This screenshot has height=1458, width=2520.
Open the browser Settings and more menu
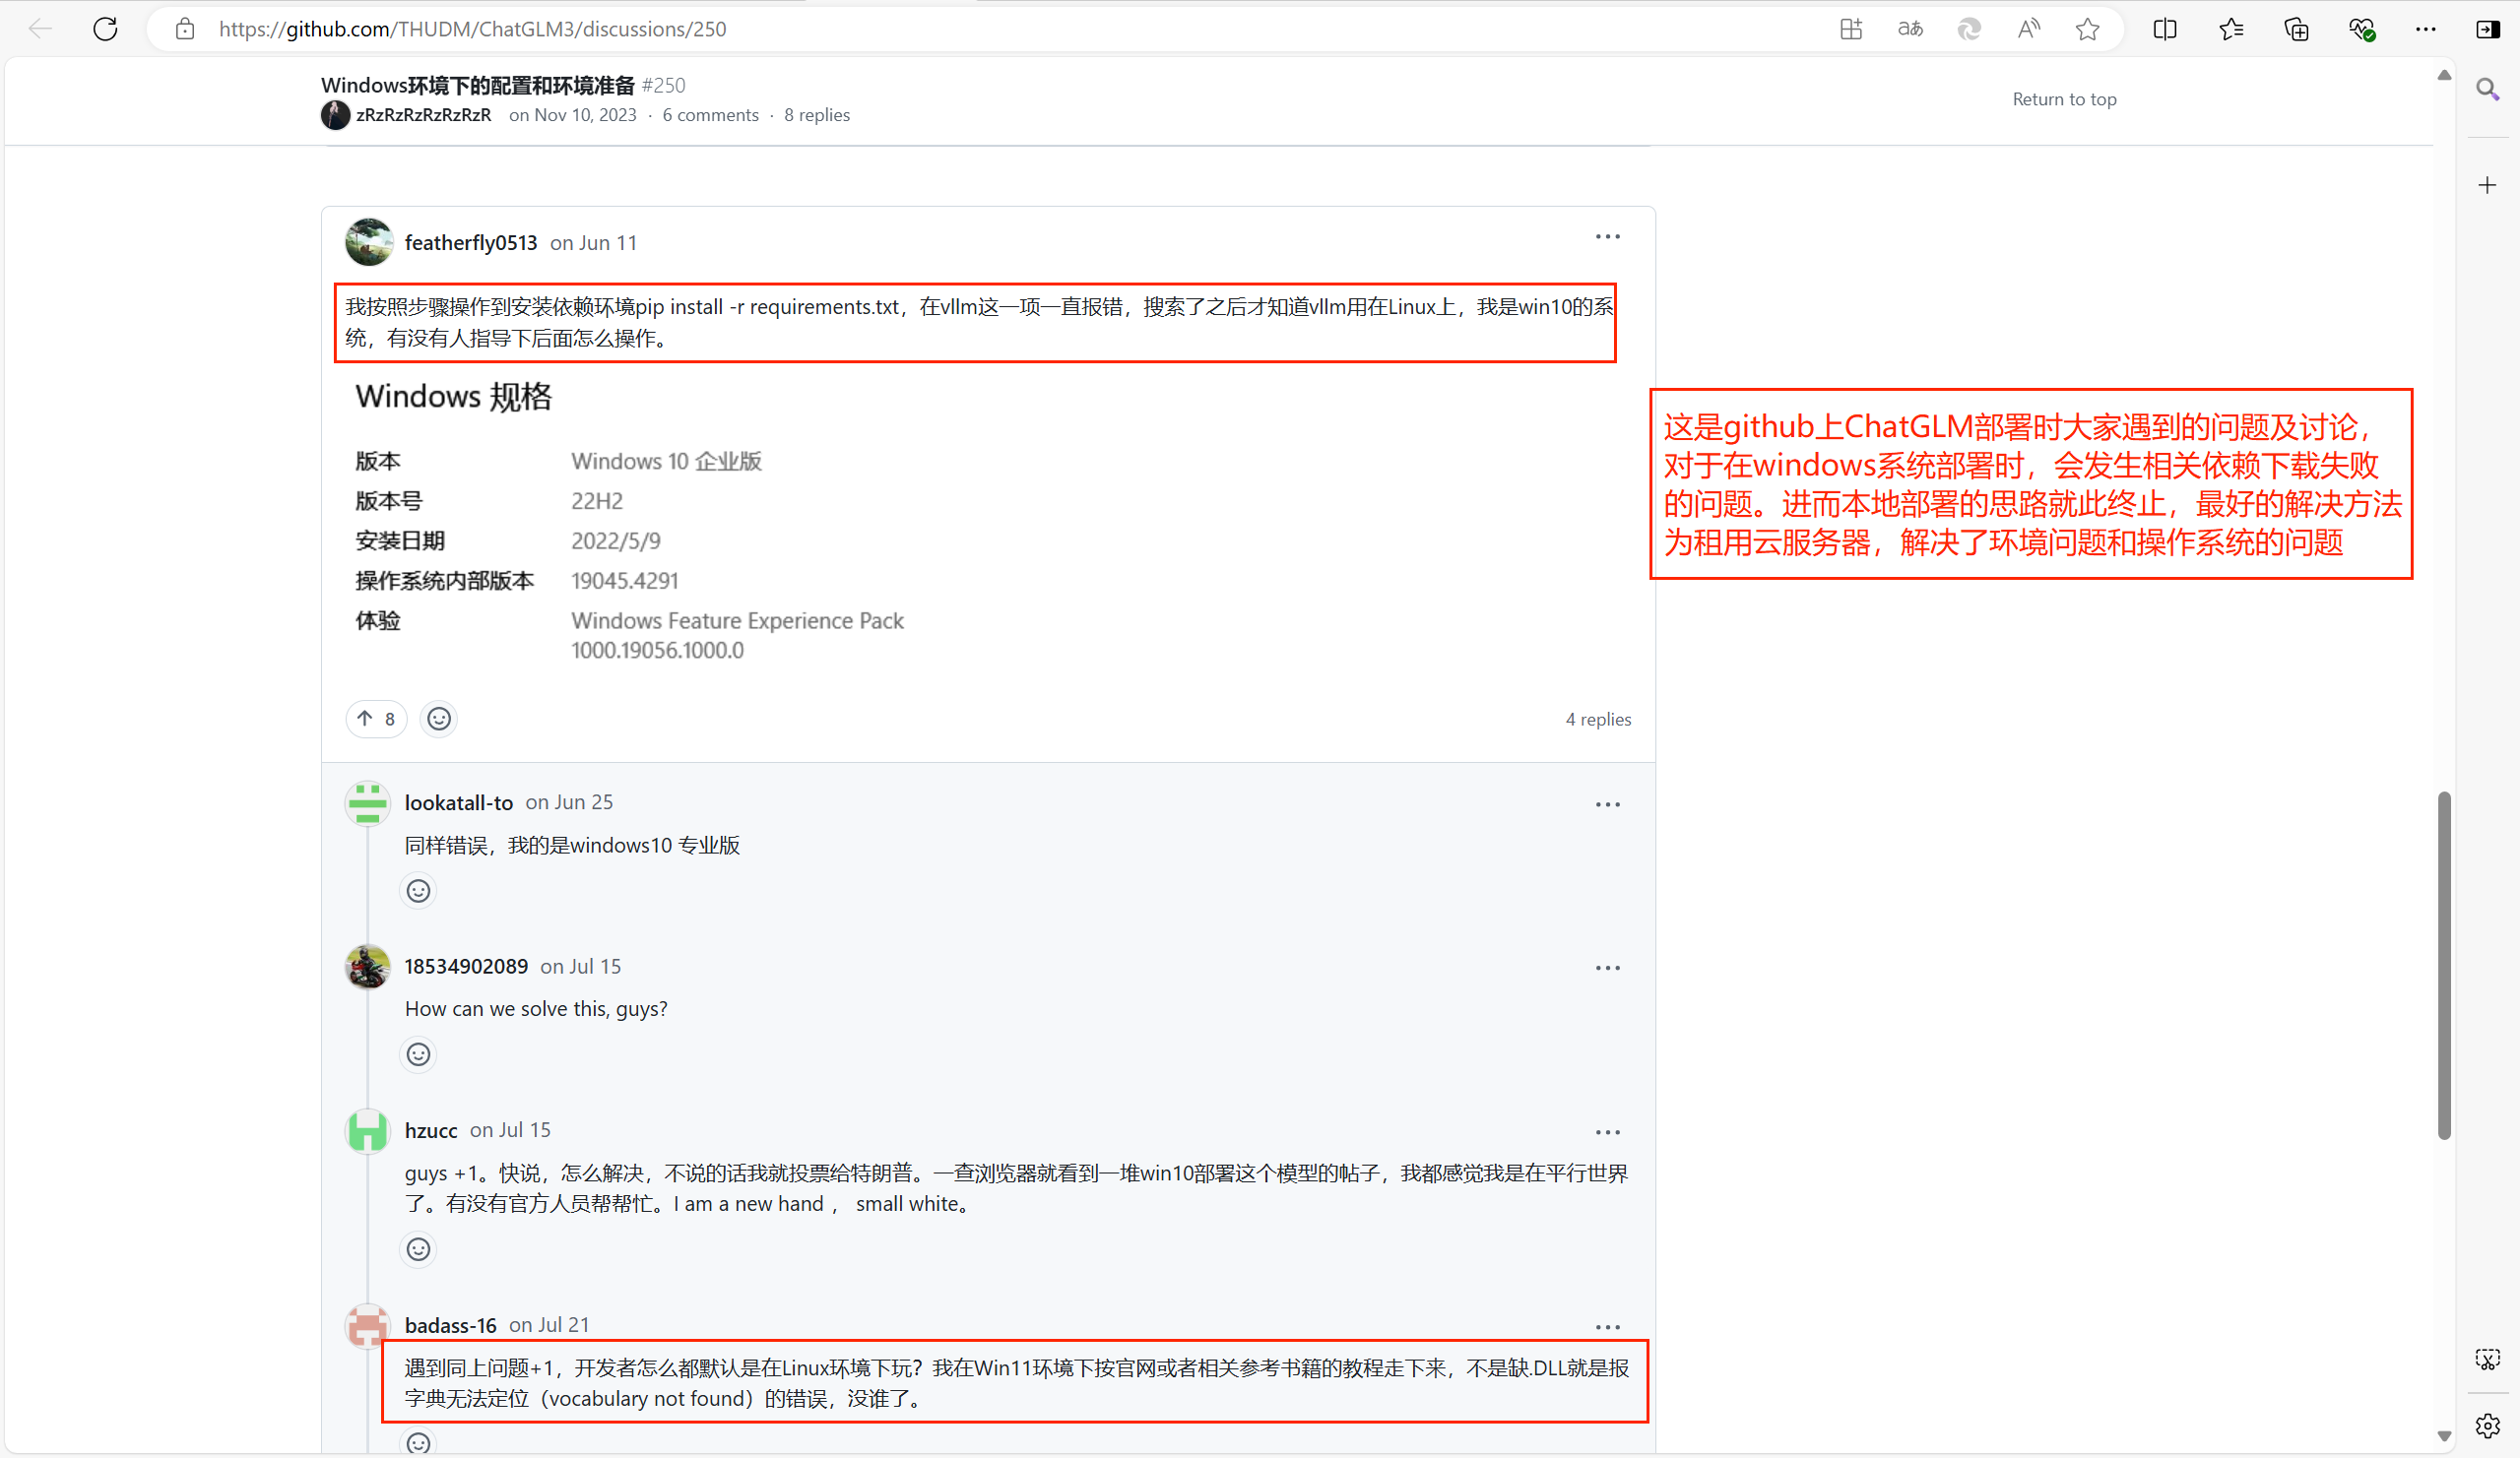coord(2426,29)
